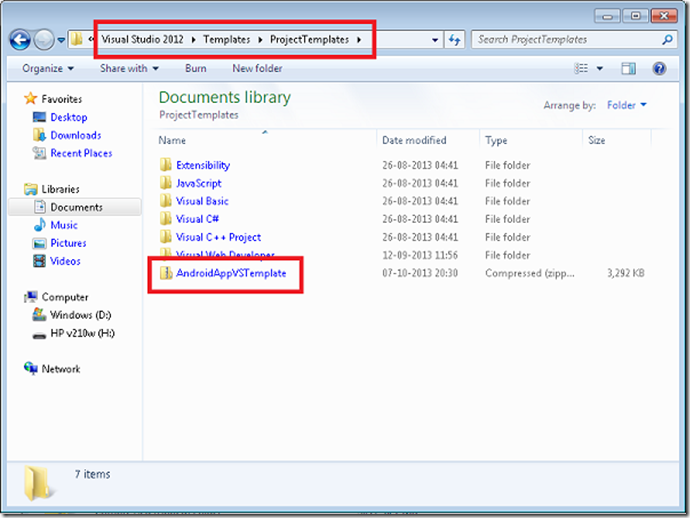This screenshot has height=518, width=690.
Task: Select Music library in sidebar
Action: click(x=64, y=225)
